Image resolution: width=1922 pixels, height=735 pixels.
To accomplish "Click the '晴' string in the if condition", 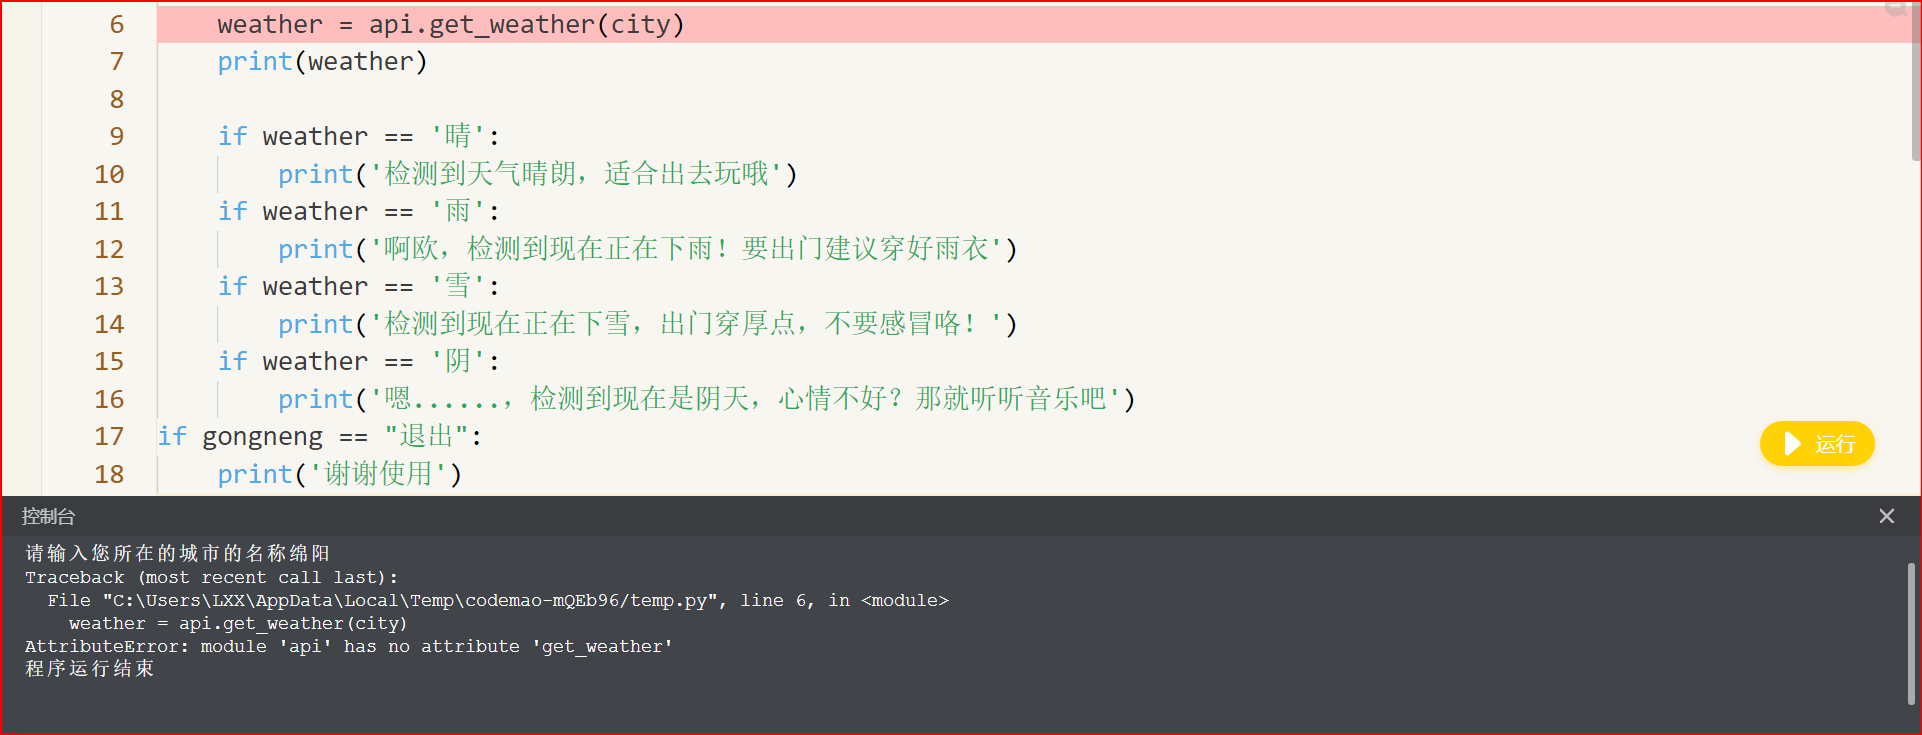I will pos(458,136).
